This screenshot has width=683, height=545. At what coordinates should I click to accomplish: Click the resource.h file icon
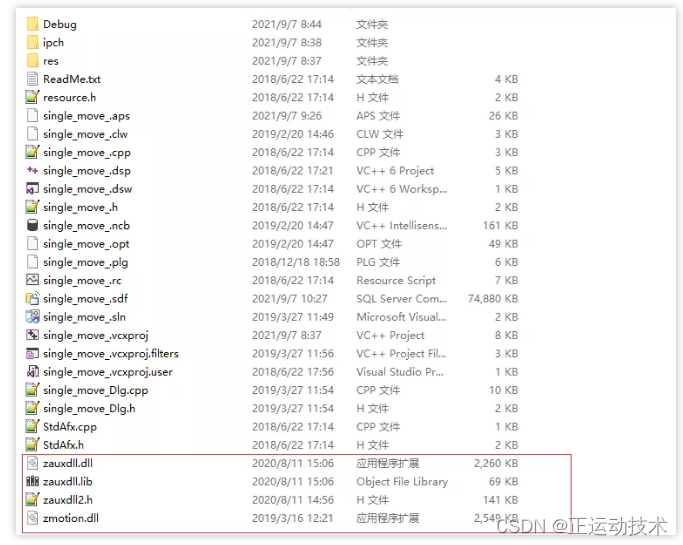tap(33, 97)
